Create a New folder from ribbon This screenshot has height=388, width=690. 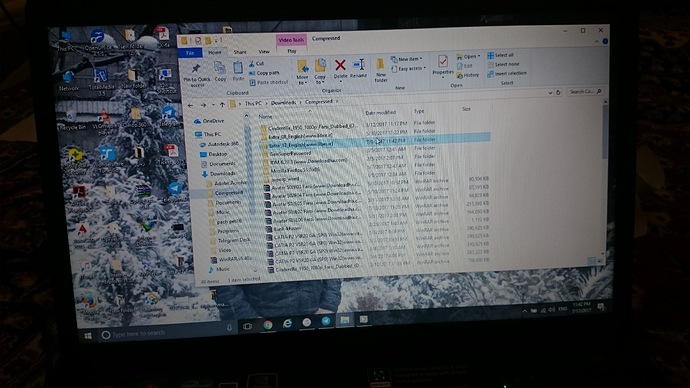point(381,71)
